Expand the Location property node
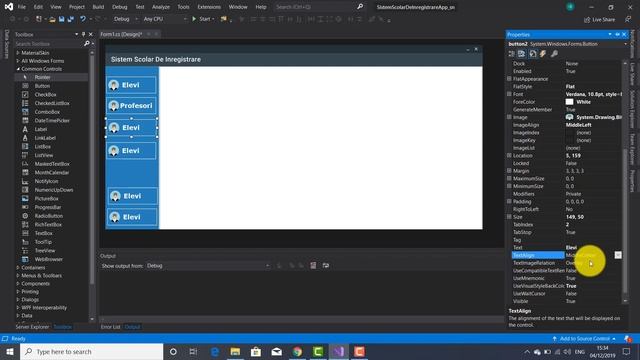The height and width of the screenshot is (360, 640). coord(509,156)
